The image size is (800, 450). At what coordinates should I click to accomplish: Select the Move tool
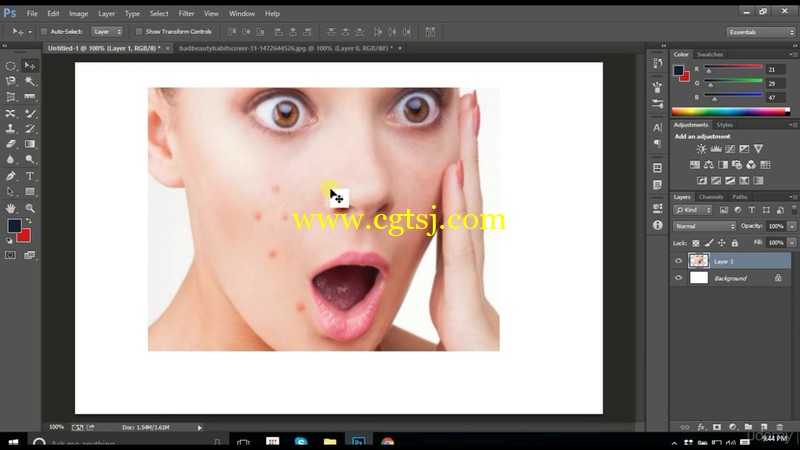(30, 66)
